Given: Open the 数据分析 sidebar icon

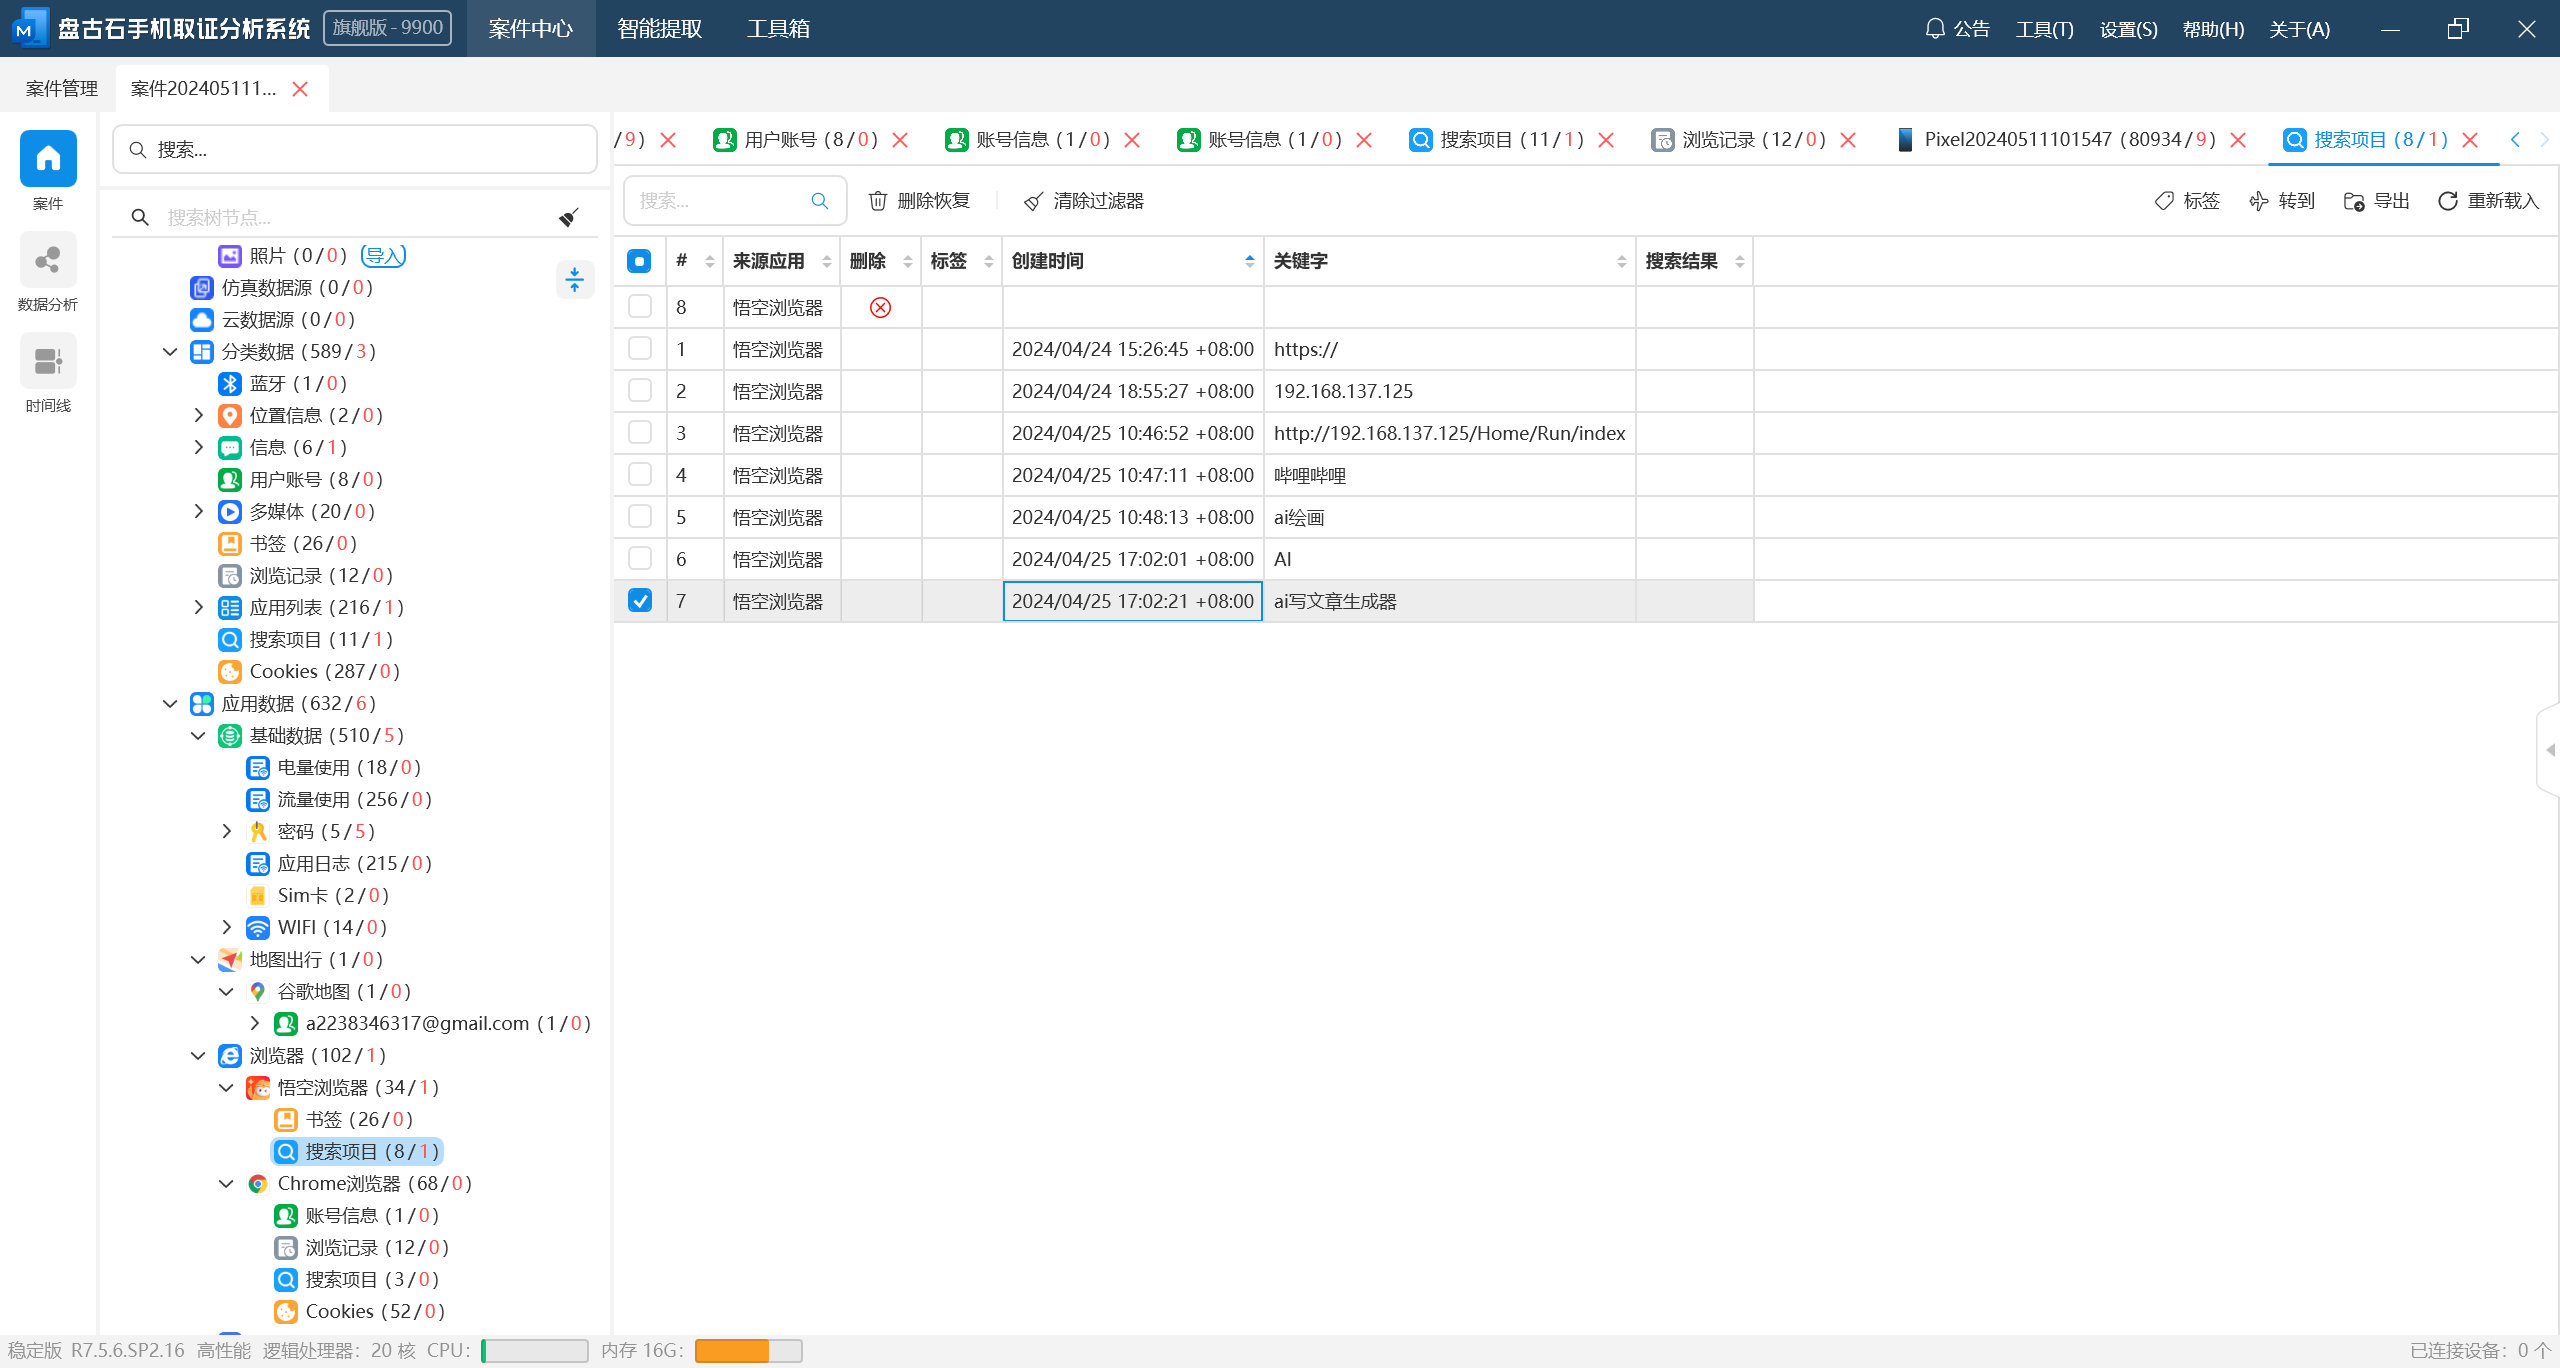Looking at the screenshot, I should click(x=48, y=261).
